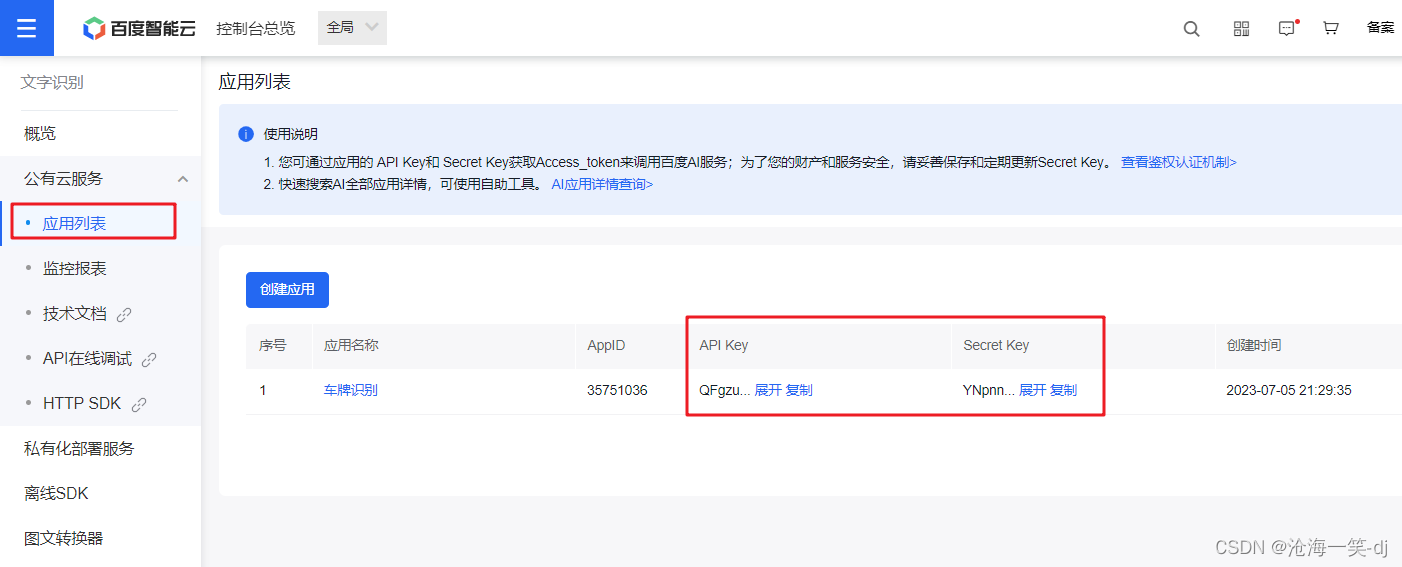This screenshot has width=1402, height=567.
Task: Open the product grid icon
Action: tap(1241, 29)
